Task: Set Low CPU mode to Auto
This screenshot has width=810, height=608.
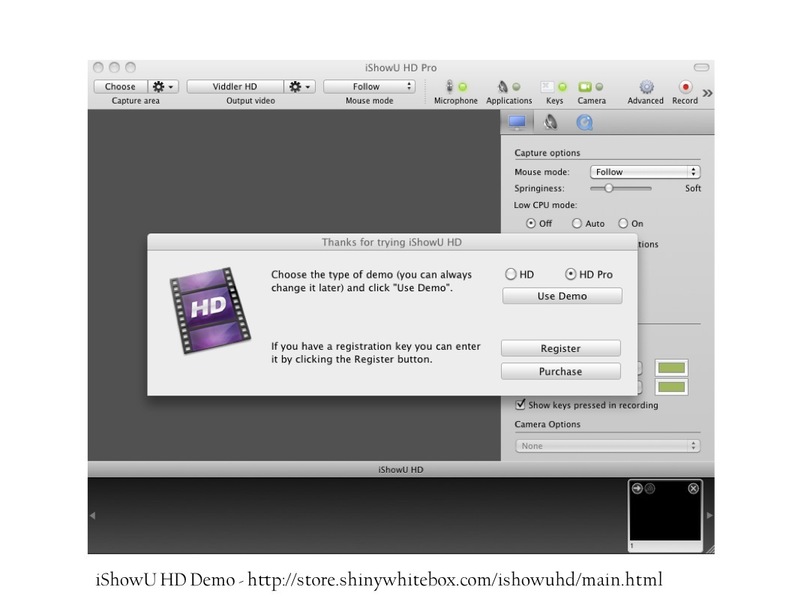Action: click(577, 224)
